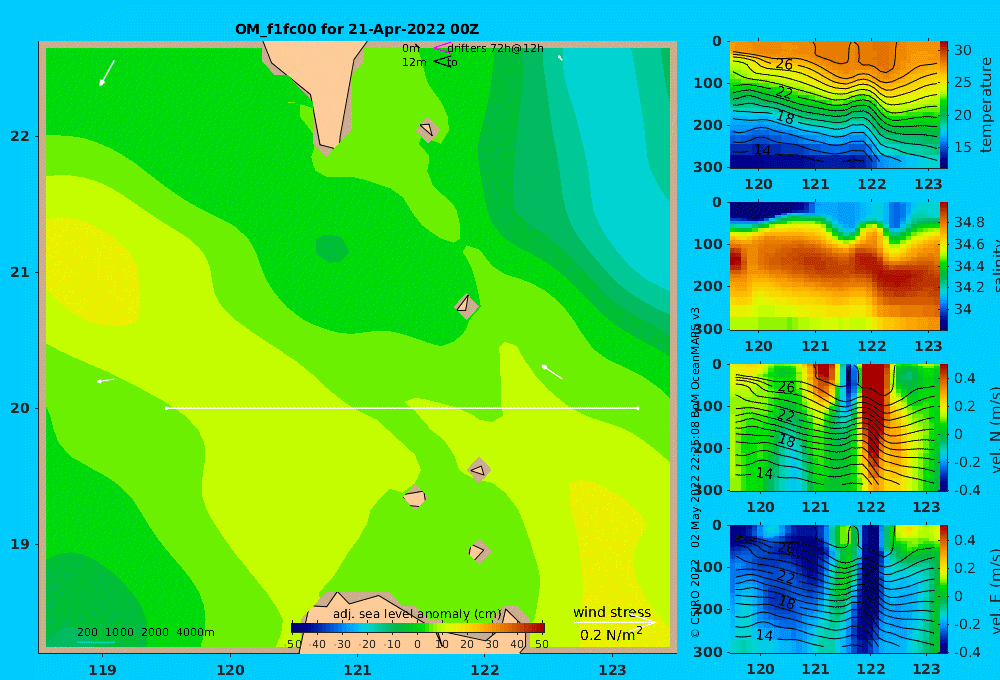Click the 34.8 tick on salinity colorbar
Viewport: 1000px width, 680px height.
tap(969, 223)
